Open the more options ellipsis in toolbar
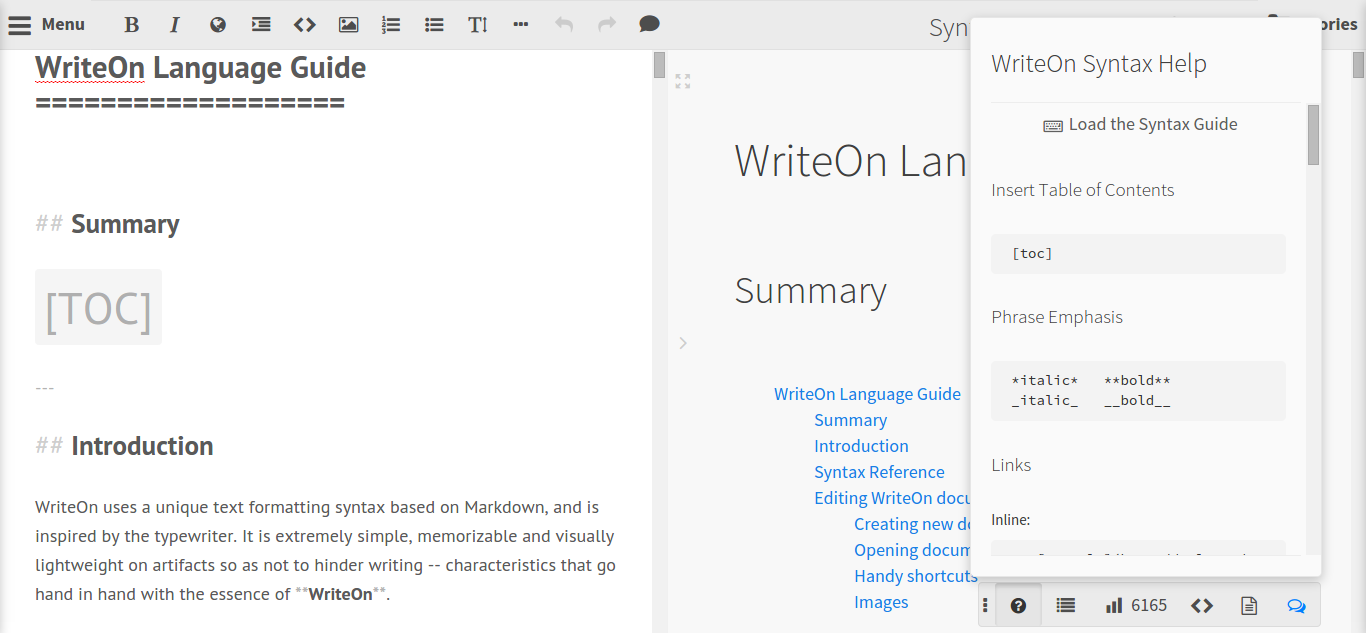Viewport: 1366px width, 633px height. (520, 25)
